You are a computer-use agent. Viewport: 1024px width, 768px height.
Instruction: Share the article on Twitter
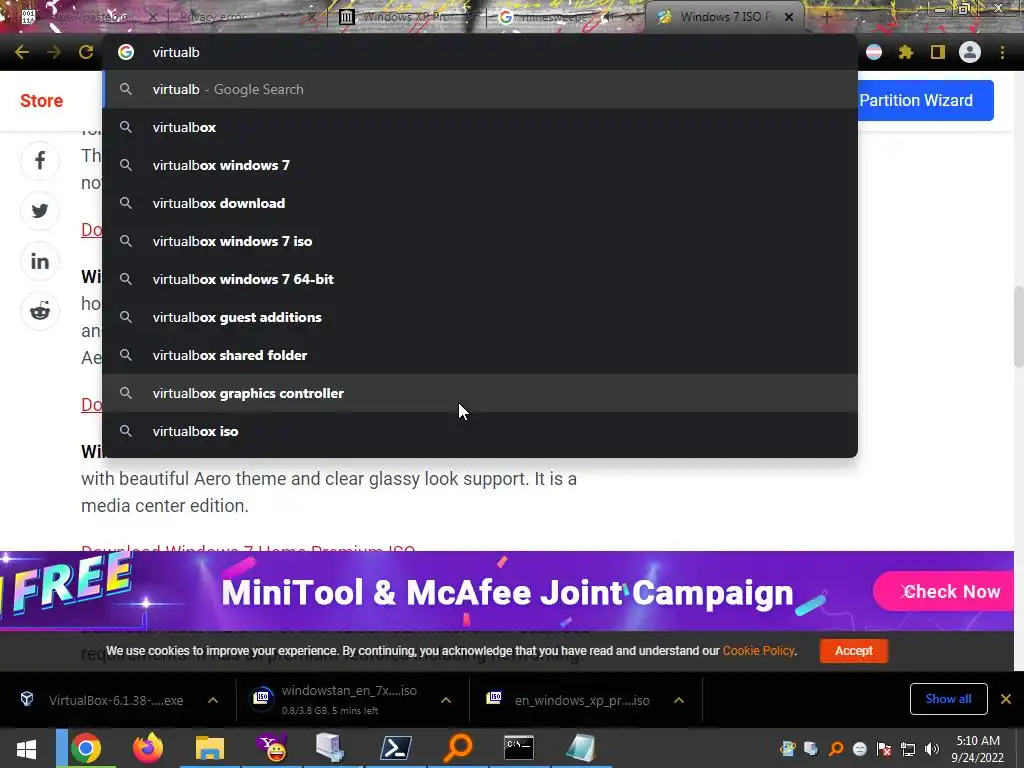40,210
